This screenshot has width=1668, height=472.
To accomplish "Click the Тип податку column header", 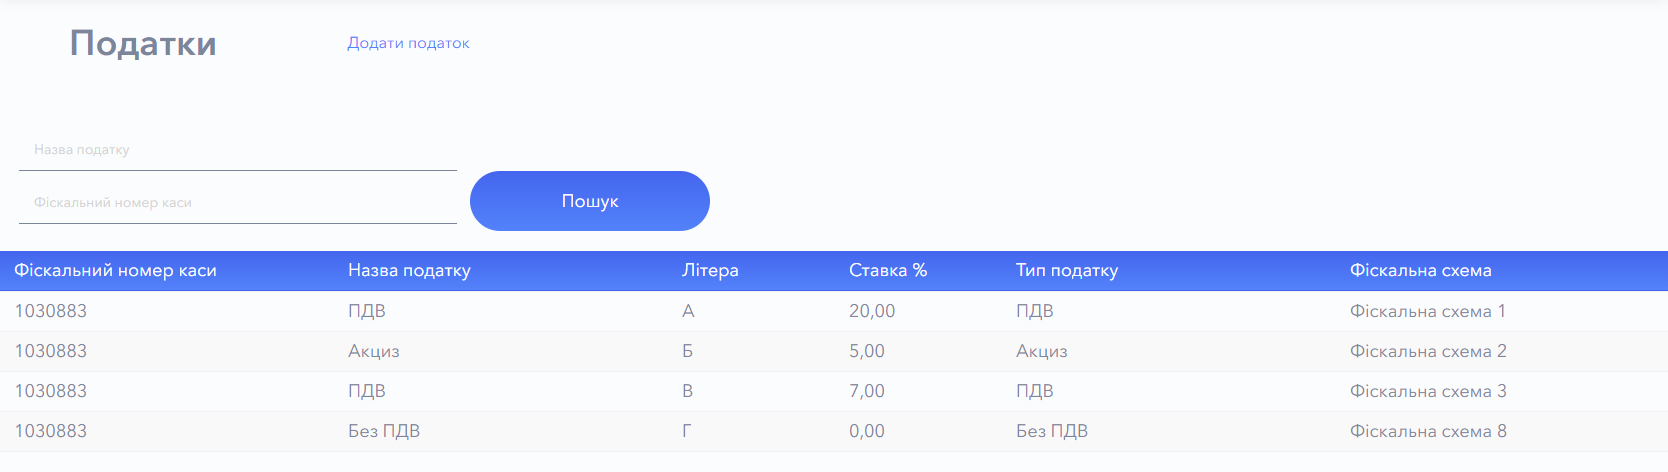I will click(1067, 271).
